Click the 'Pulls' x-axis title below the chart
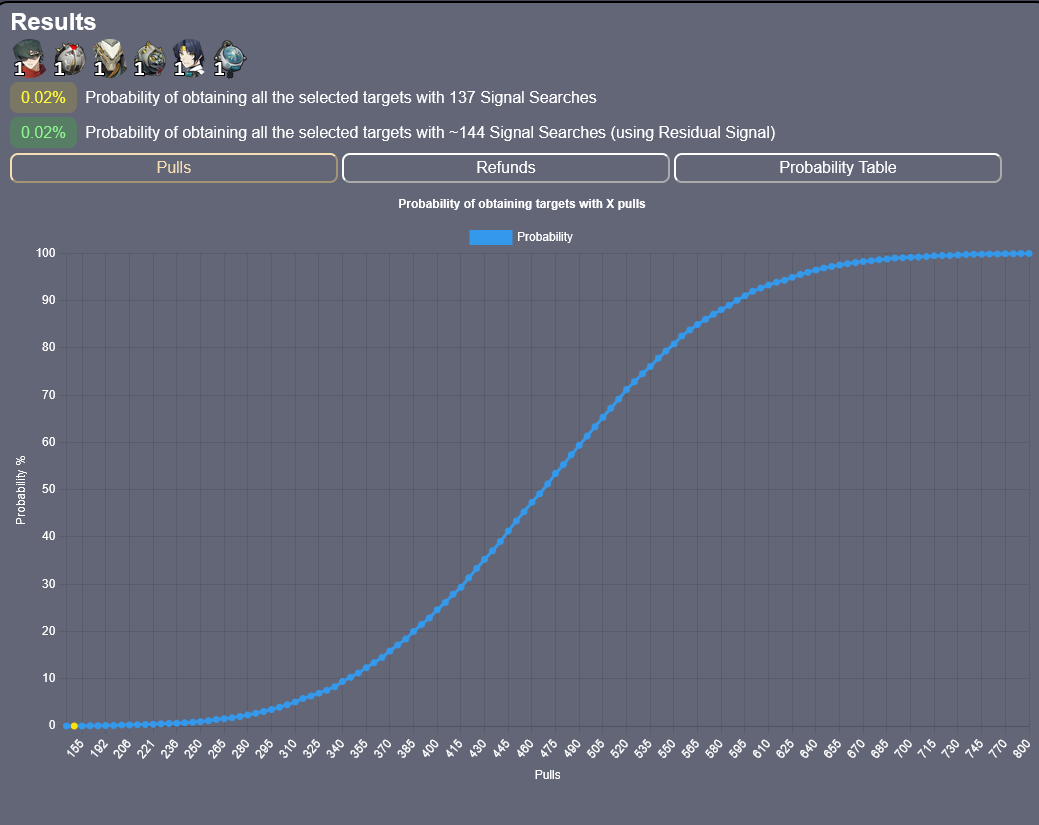This screenshot has height=825, width=1039. click(547, 775)
